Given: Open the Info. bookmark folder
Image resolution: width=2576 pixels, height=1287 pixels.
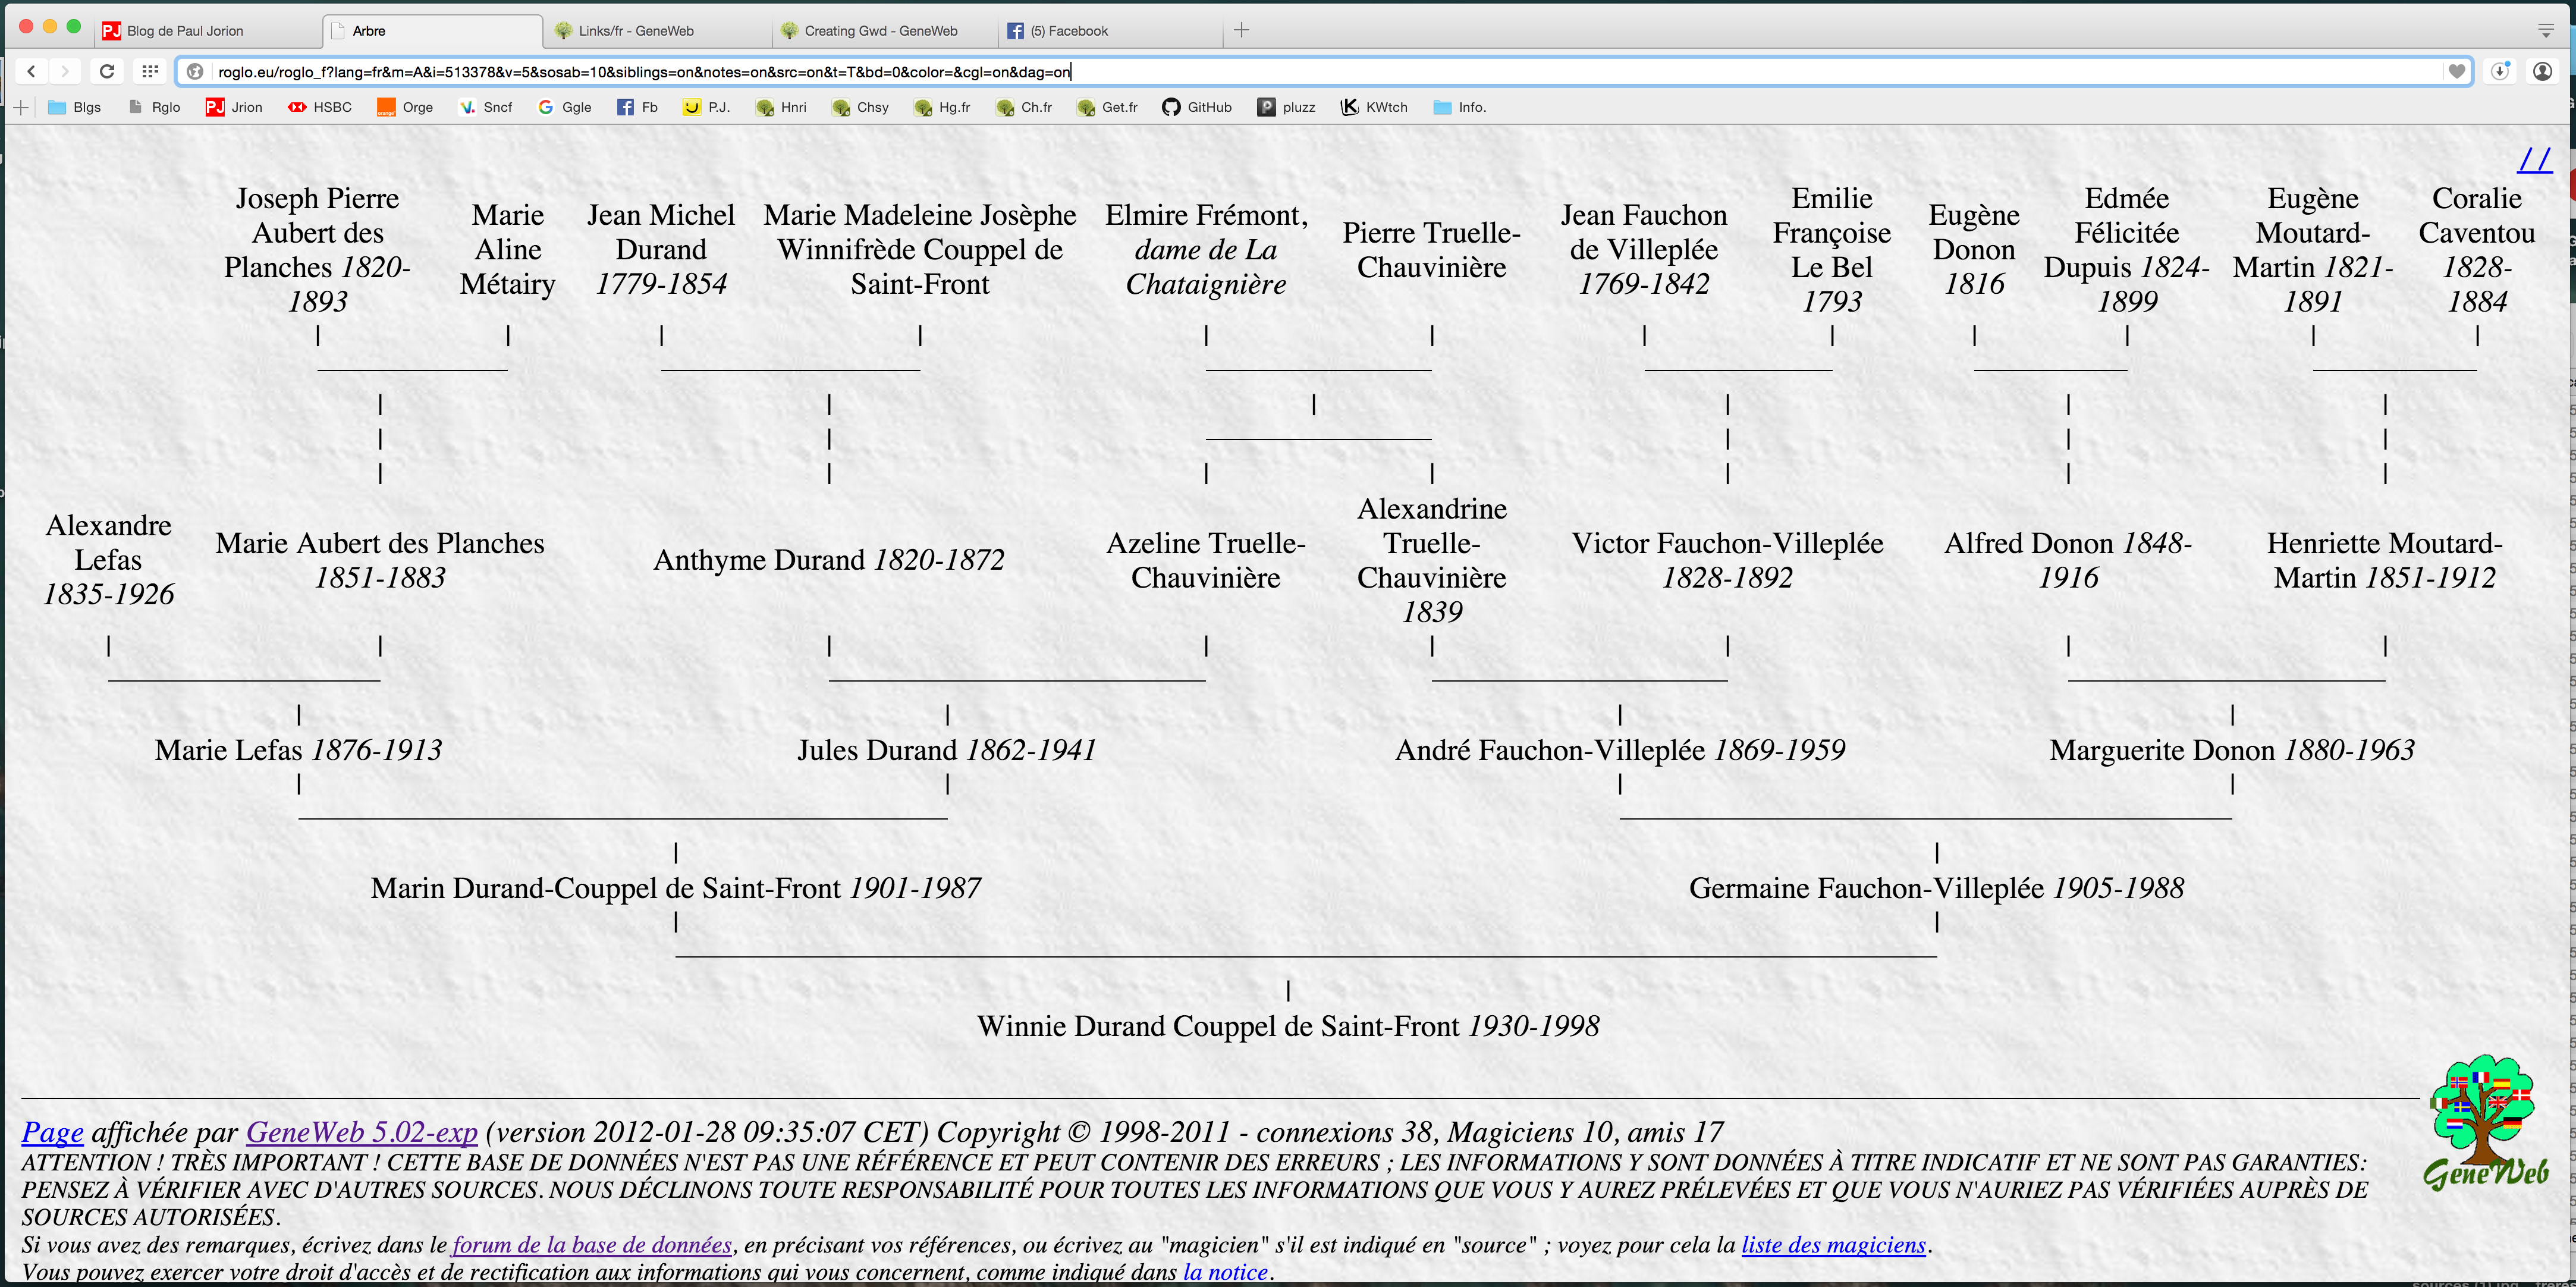Looking at the screenshot, I should coord(1460,107).
